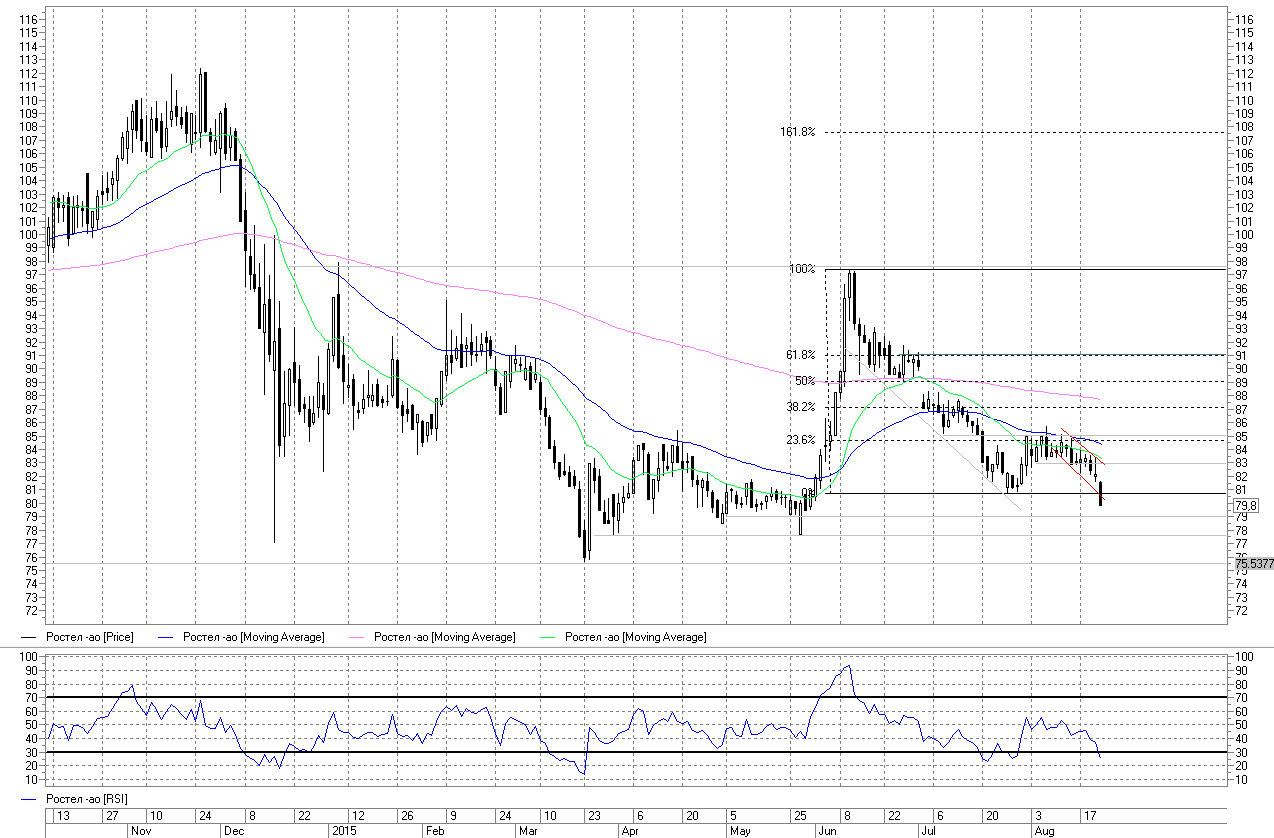
Task: Click the RSI peak above 90 in June
Action: click(x=848, y=666)
